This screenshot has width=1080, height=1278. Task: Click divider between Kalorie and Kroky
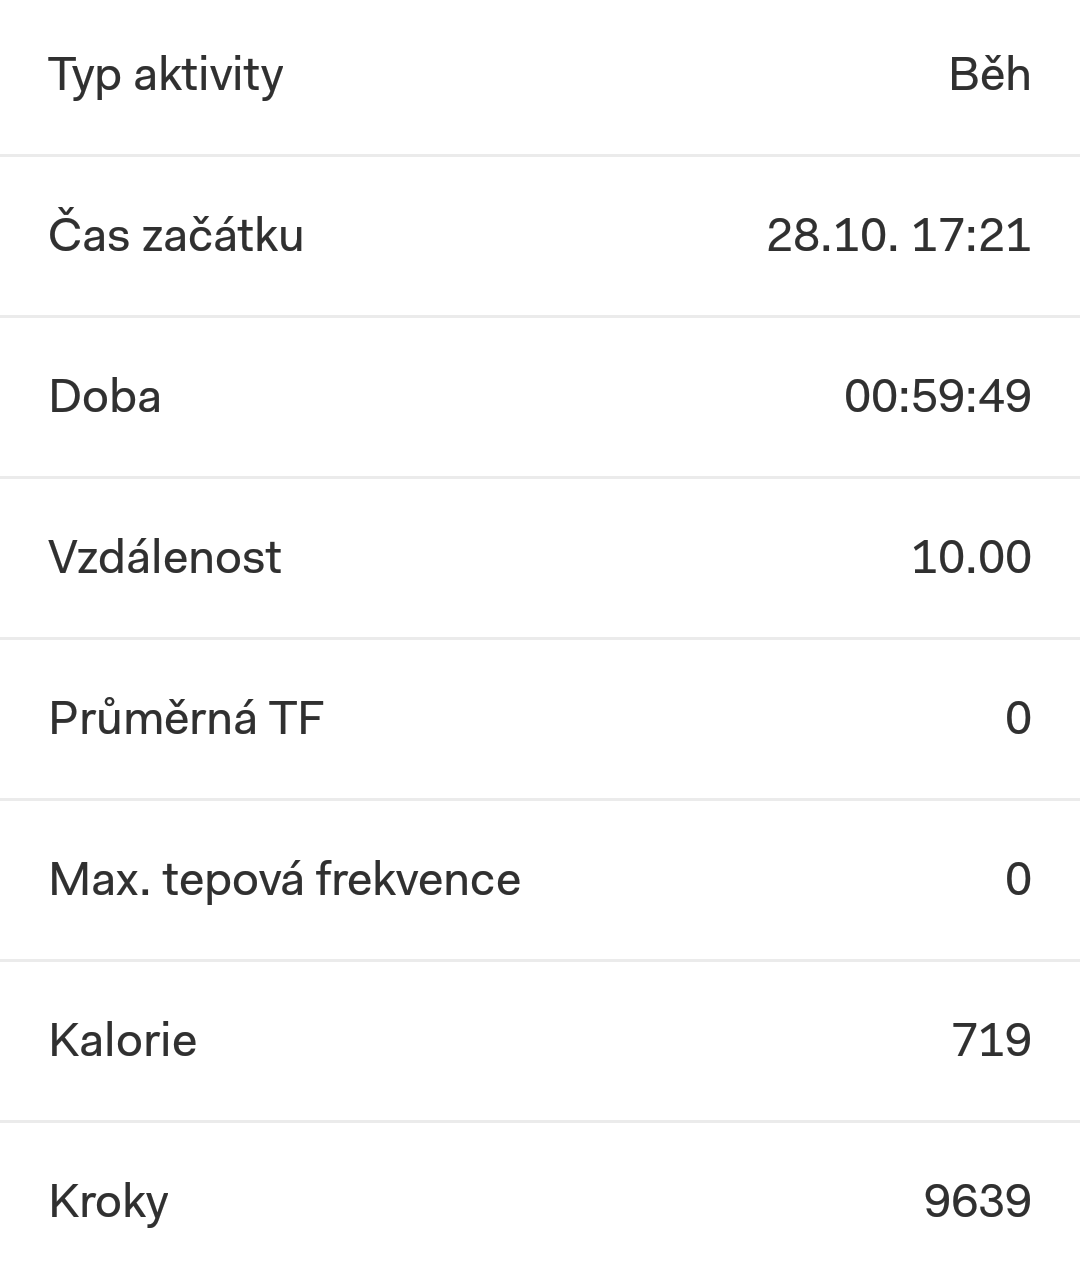[540, 1122]
